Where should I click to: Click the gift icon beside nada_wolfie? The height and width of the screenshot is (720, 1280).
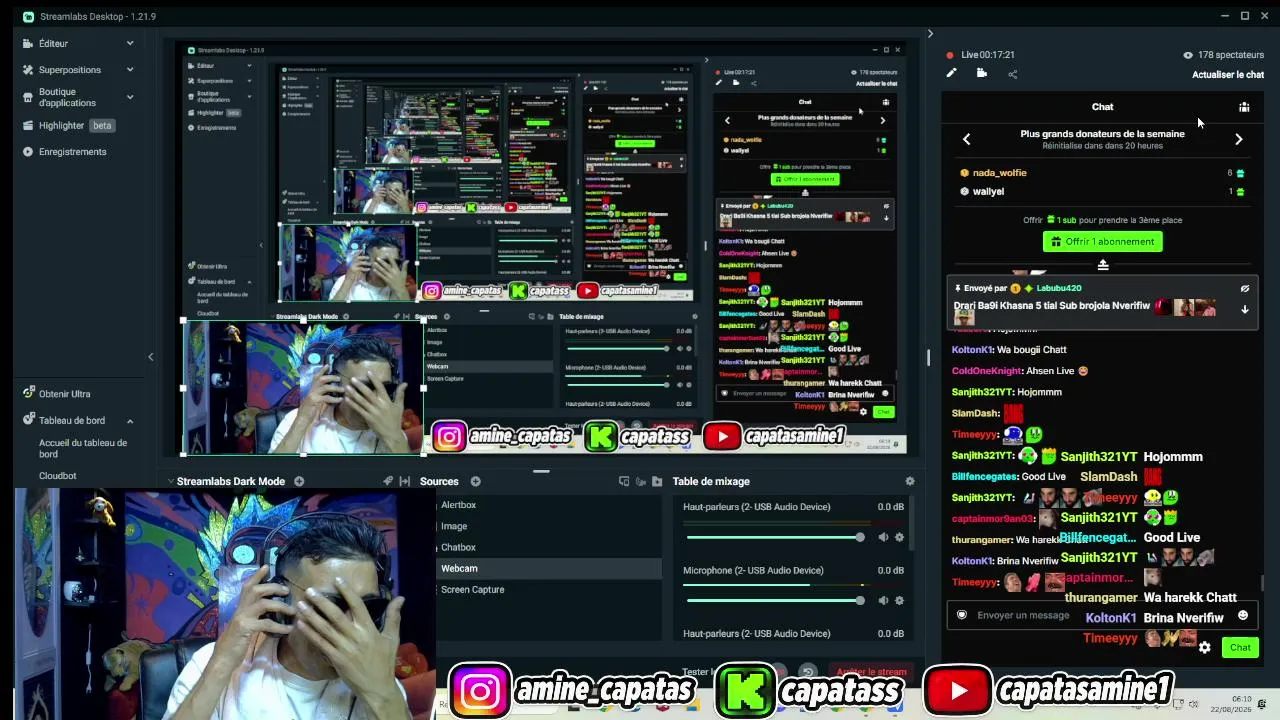coord(1240,173)
